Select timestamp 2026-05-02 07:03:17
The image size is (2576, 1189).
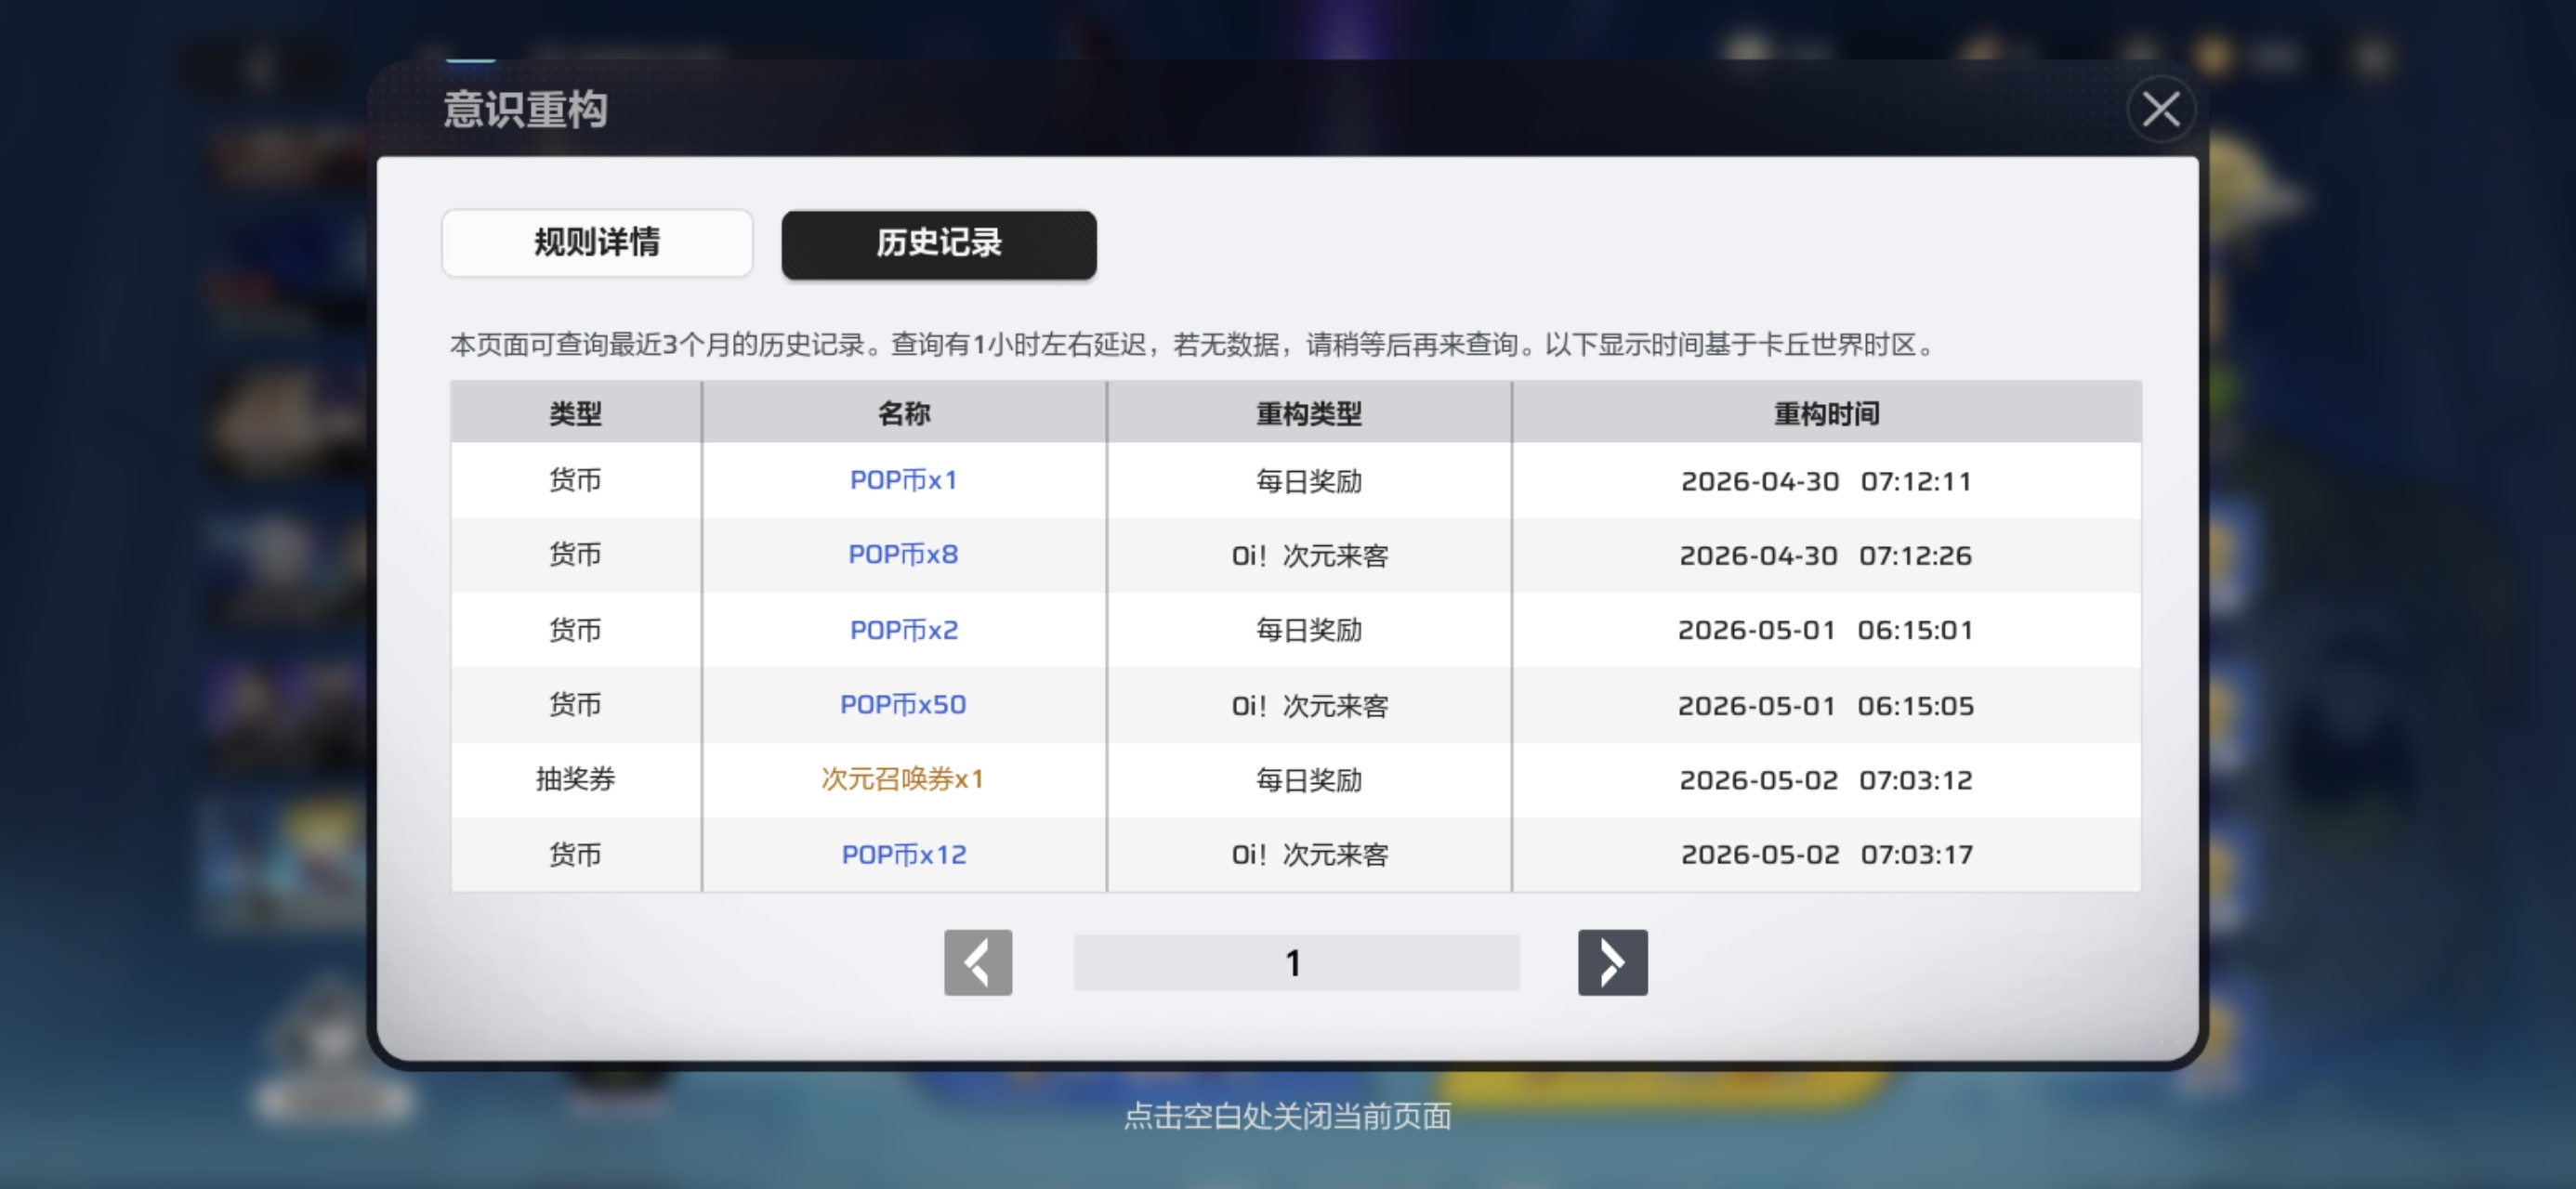coord(1826,854)
